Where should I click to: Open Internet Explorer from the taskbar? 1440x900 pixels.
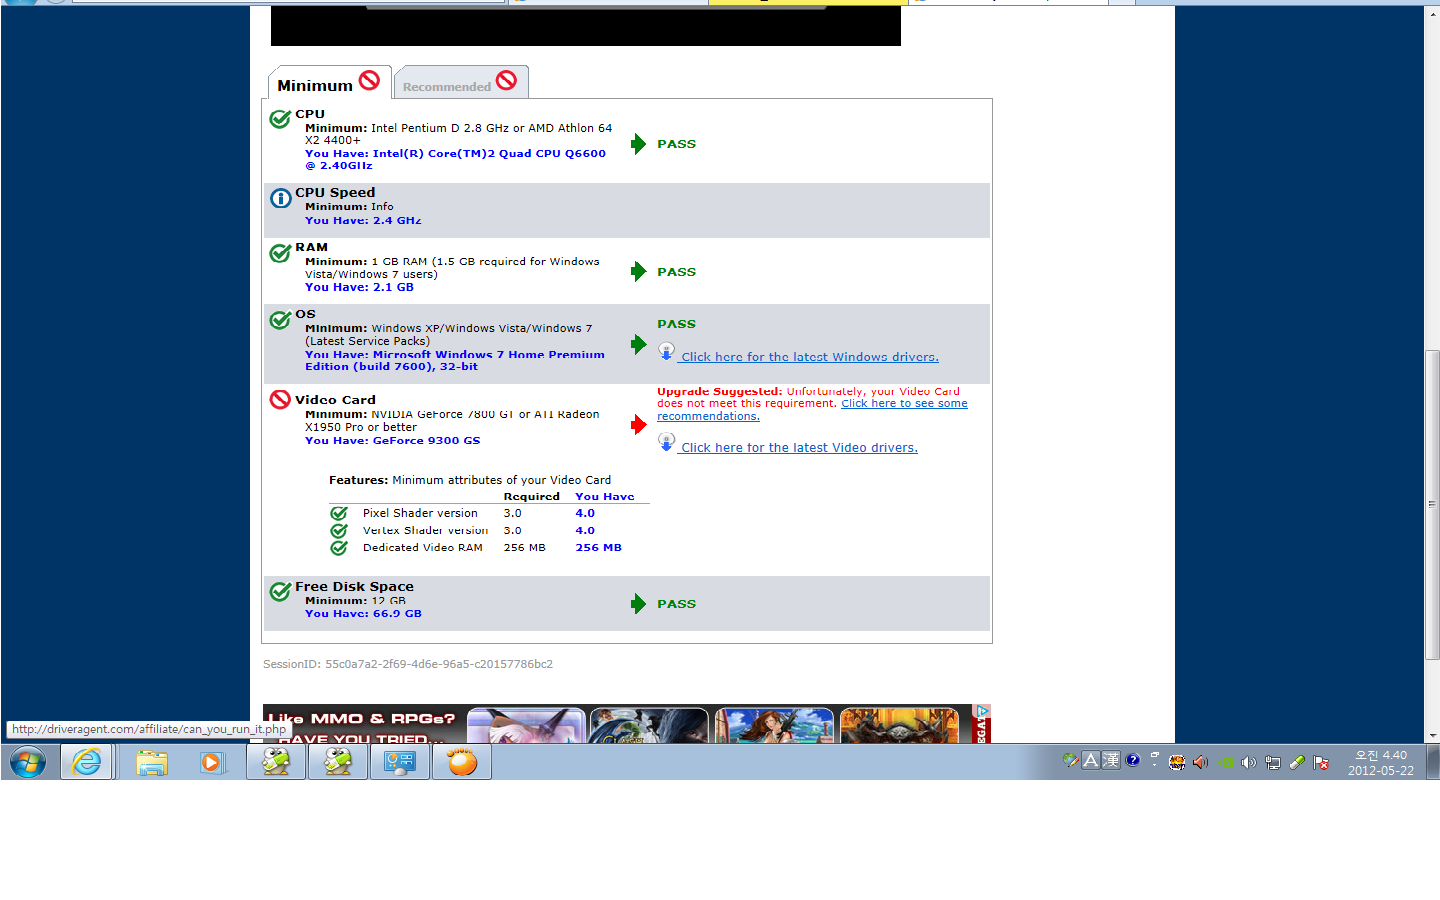(87, 762)
